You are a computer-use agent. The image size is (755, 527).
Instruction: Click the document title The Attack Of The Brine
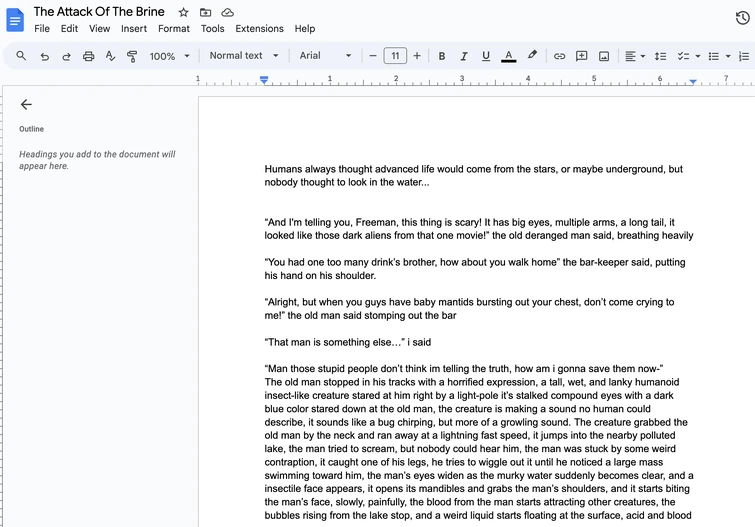(99, 12)
